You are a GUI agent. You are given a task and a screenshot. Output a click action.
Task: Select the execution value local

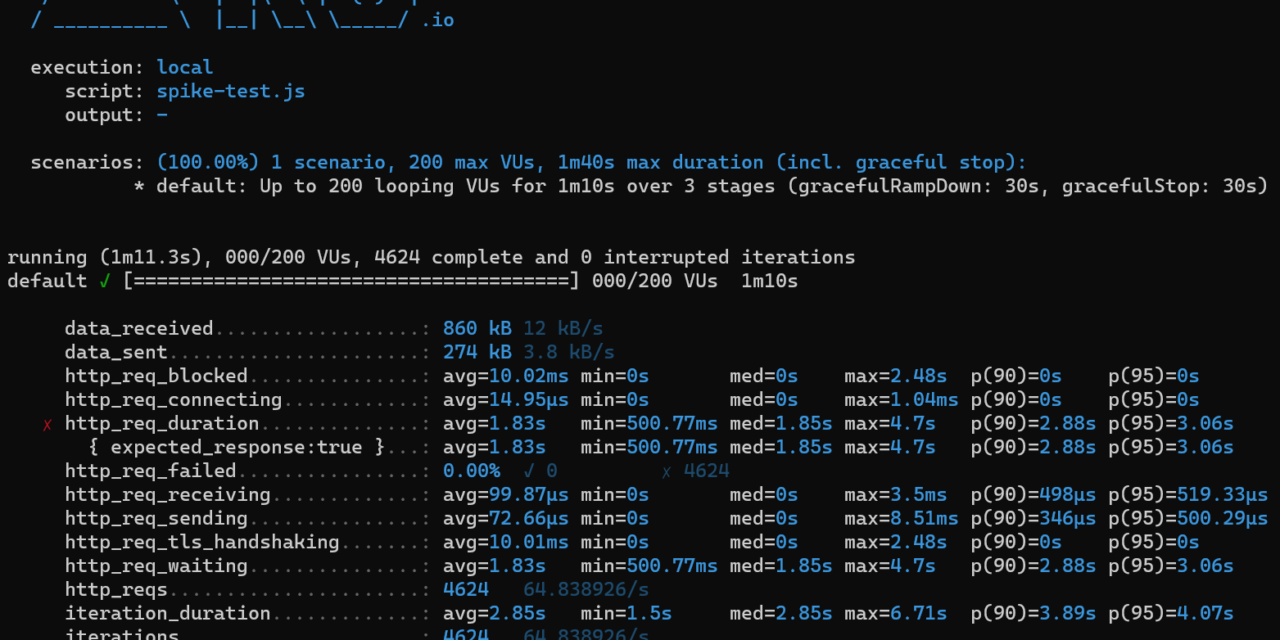[x=185, y=67]
